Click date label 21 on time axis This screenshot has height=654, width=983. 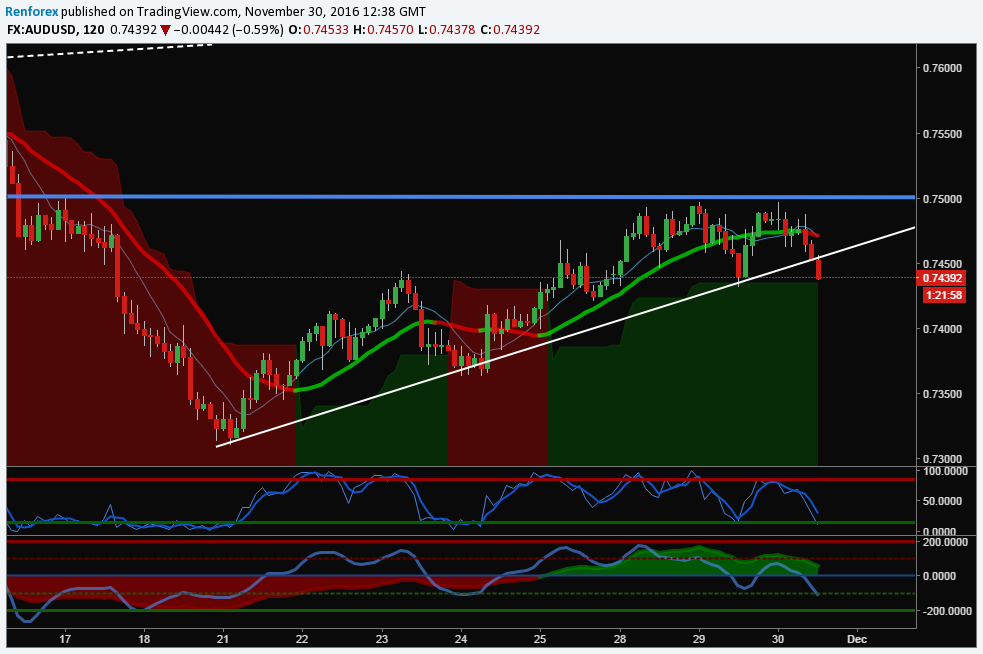coord(223,639)
